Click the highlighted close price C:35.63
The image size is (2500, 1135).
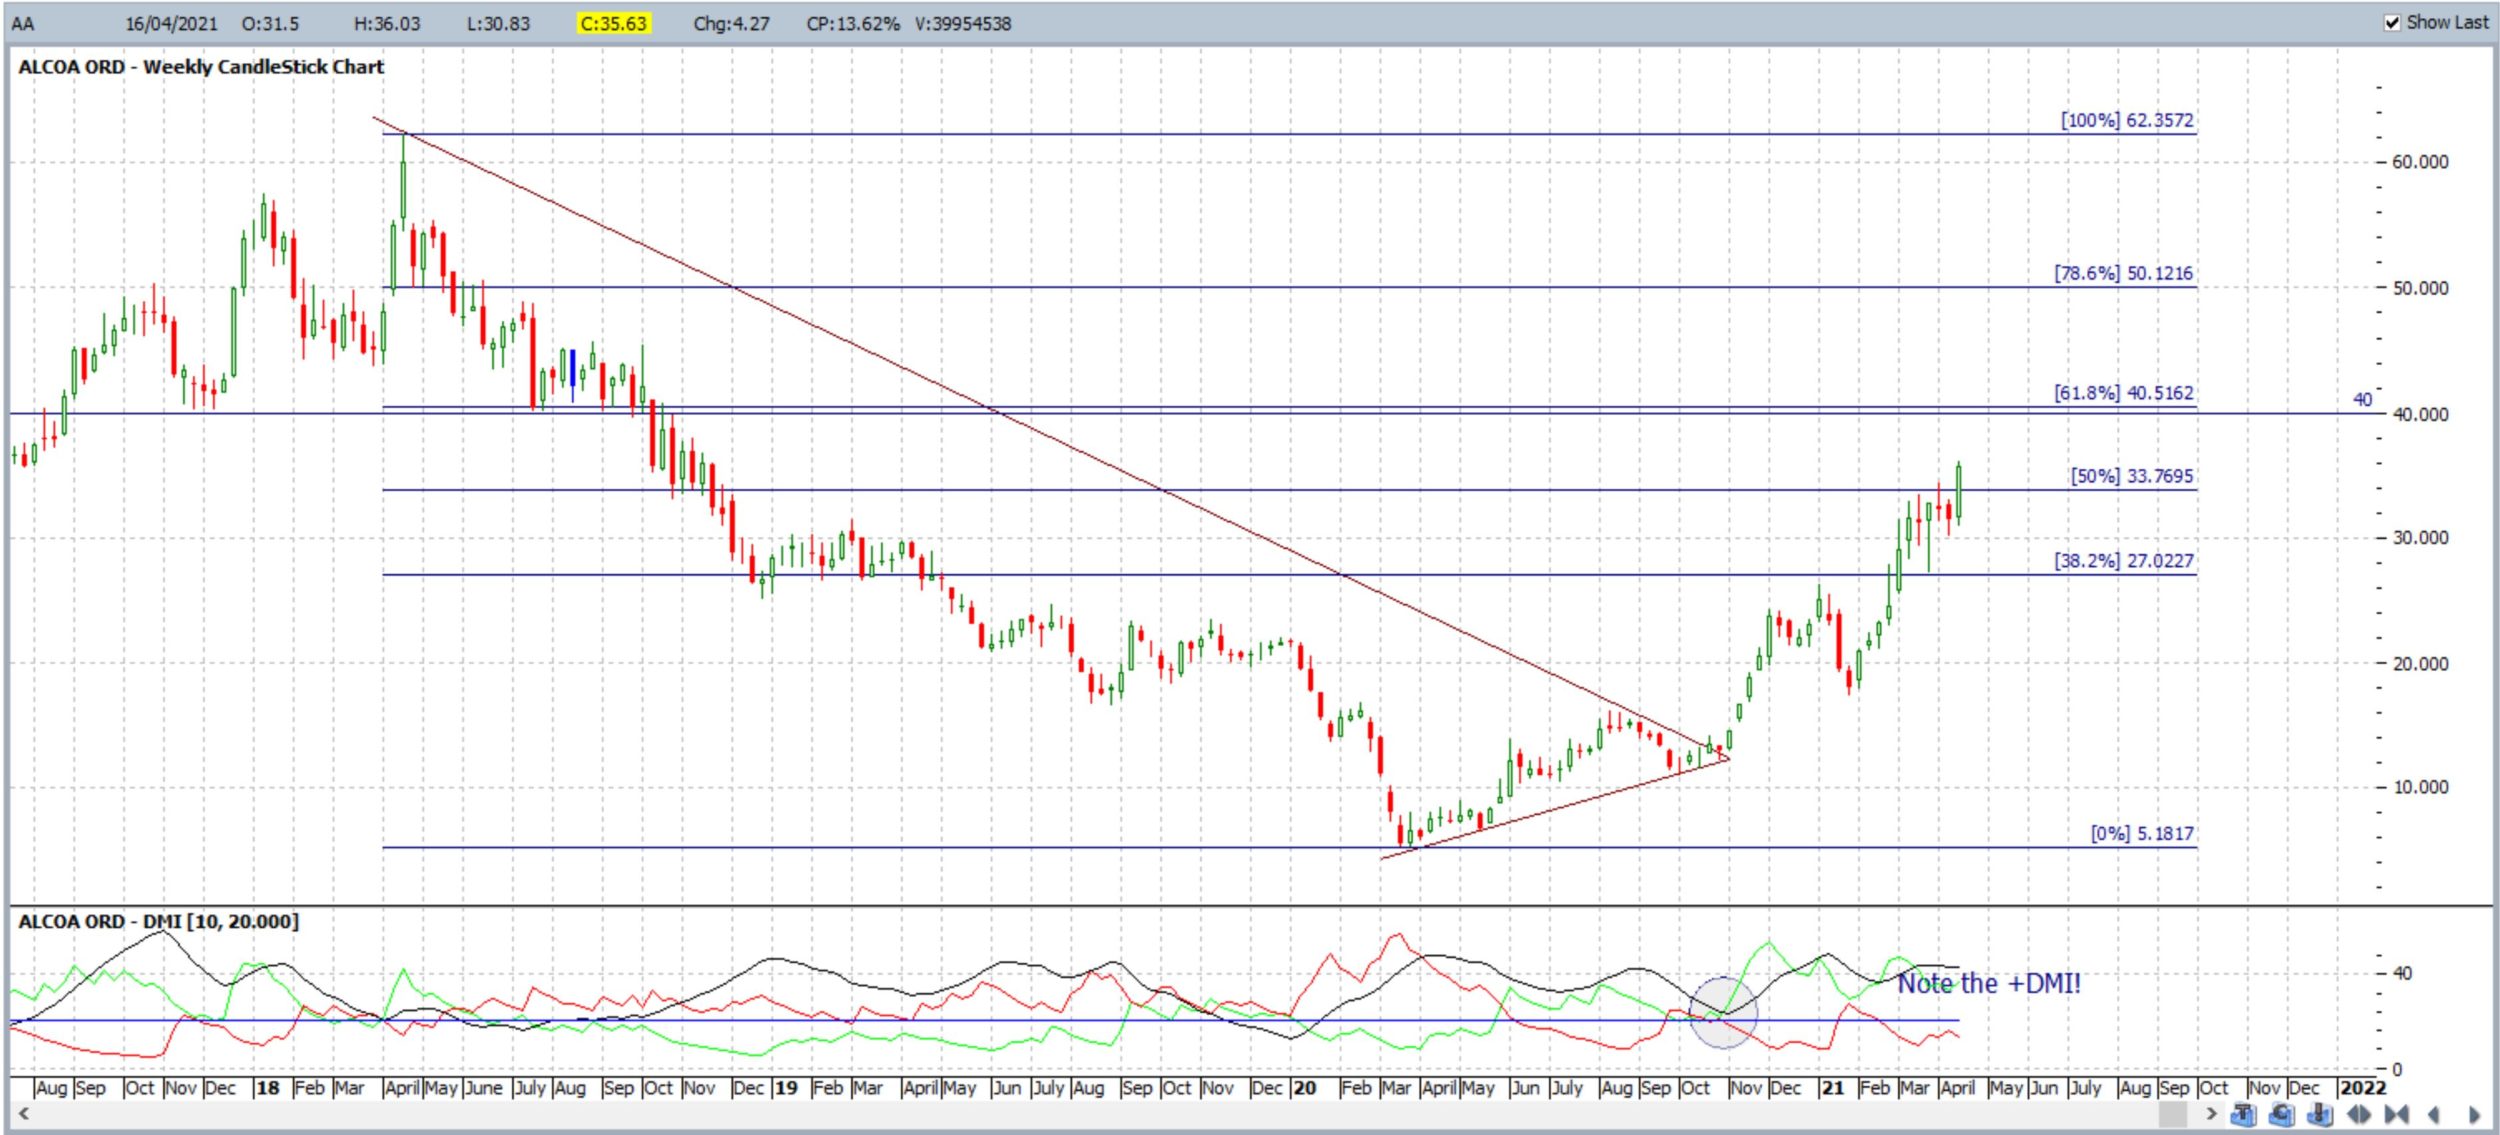[x=613, y=23]
